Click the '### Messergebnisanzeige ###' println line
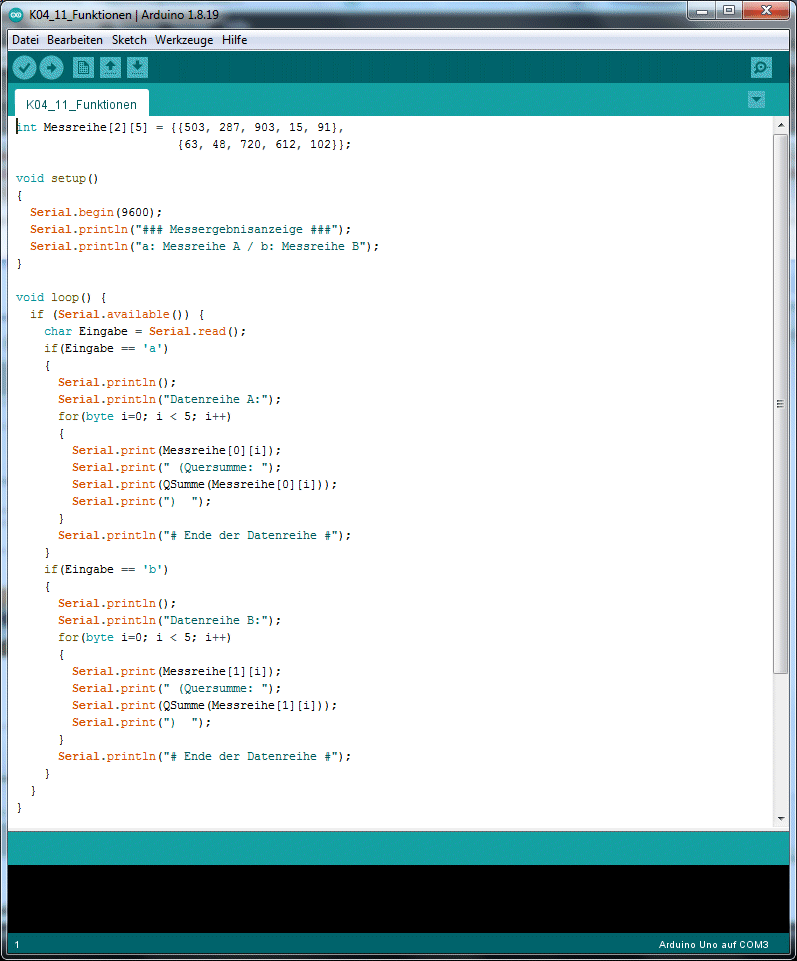 tap(191, 229)
